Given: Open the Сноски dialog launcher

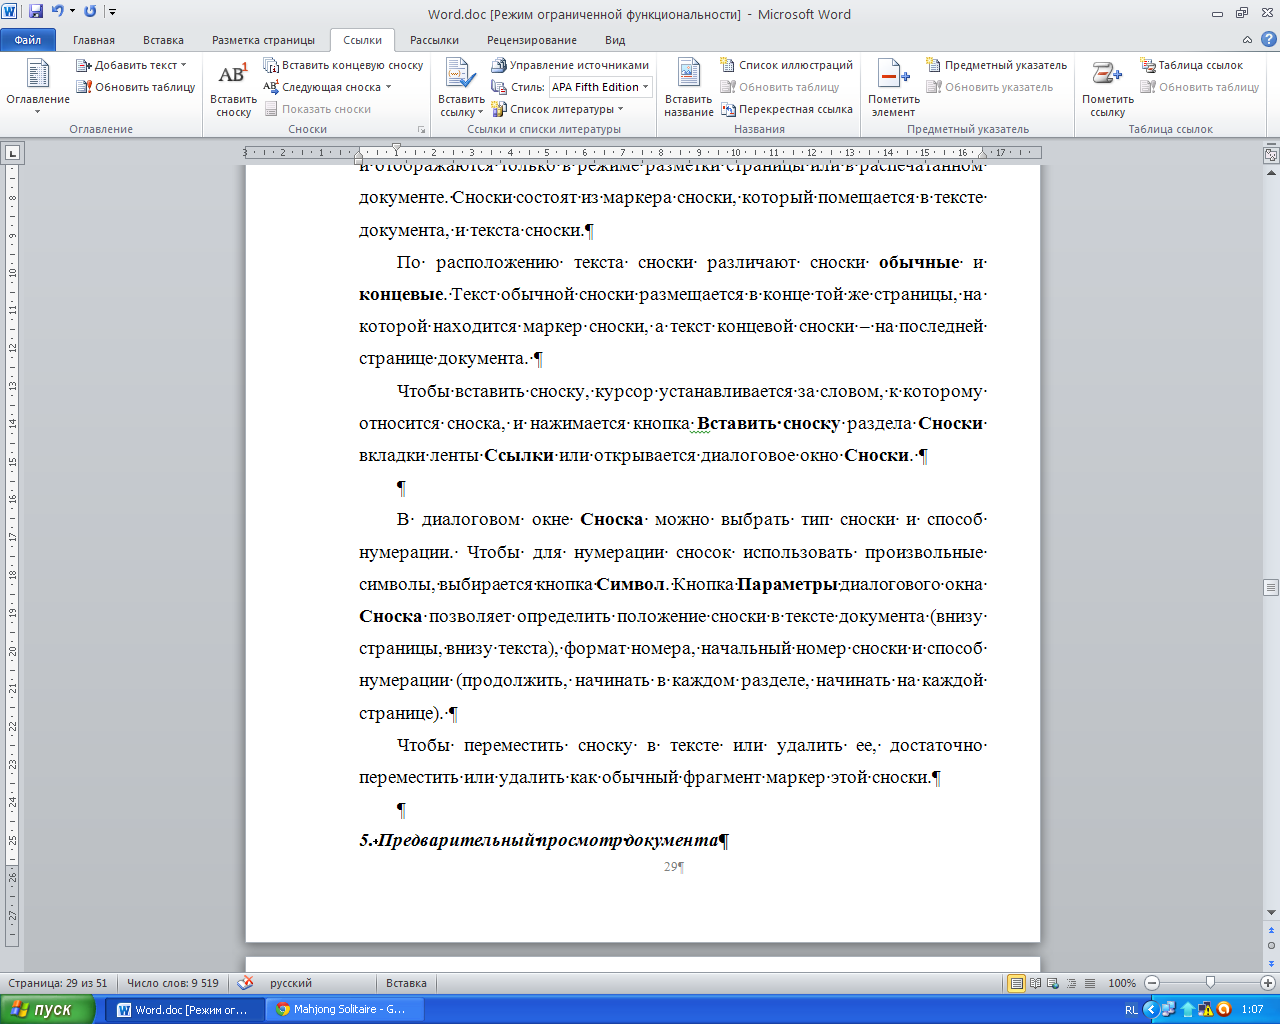Looking at the screenshot, I should pyautogui.click(x=421, y=129).
